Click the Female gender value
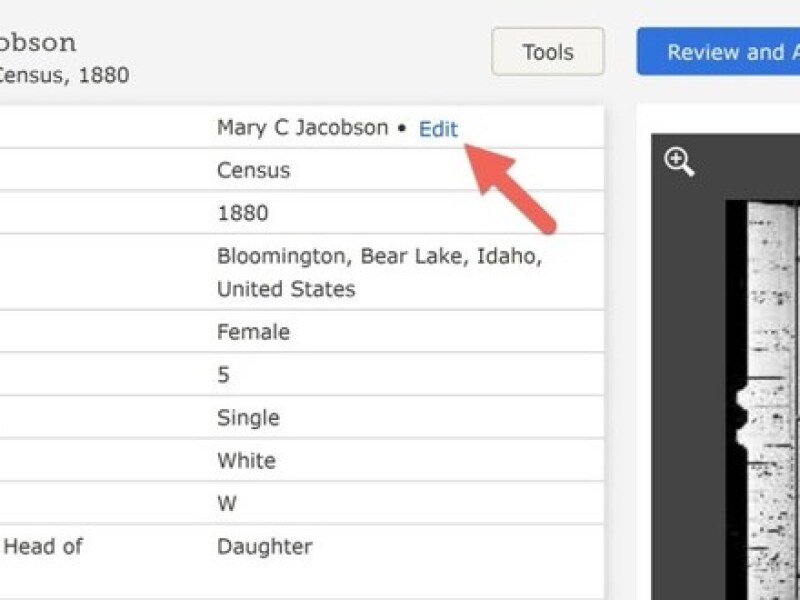This screenshot has height=600, width=800. [253, 331]
